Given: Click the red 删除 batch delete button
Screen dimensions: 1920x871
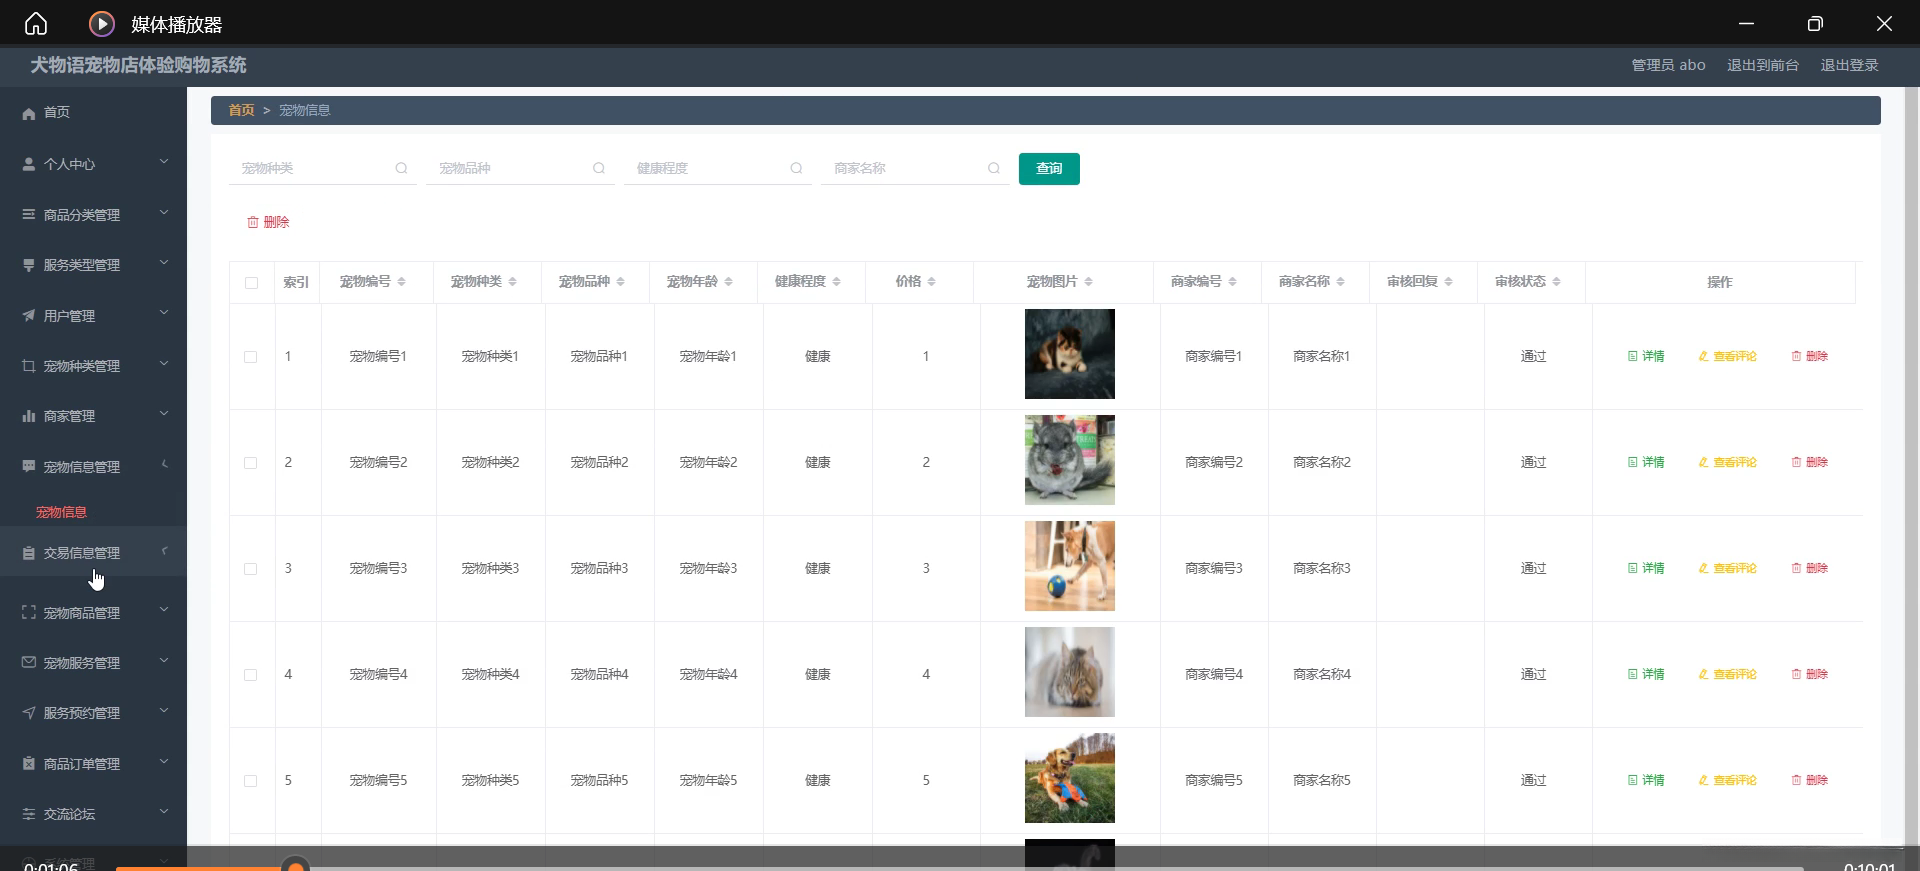Looking at the screenshot, I should [268, 222].
